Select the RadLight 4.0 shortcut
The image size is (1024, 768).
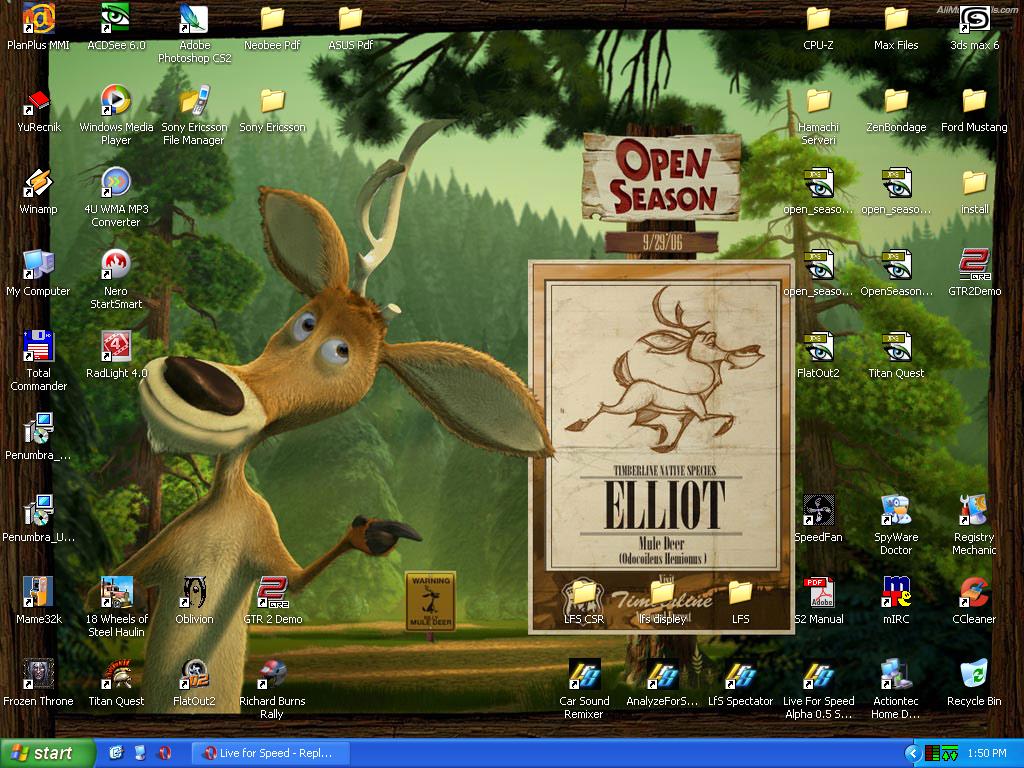(116, 347)
